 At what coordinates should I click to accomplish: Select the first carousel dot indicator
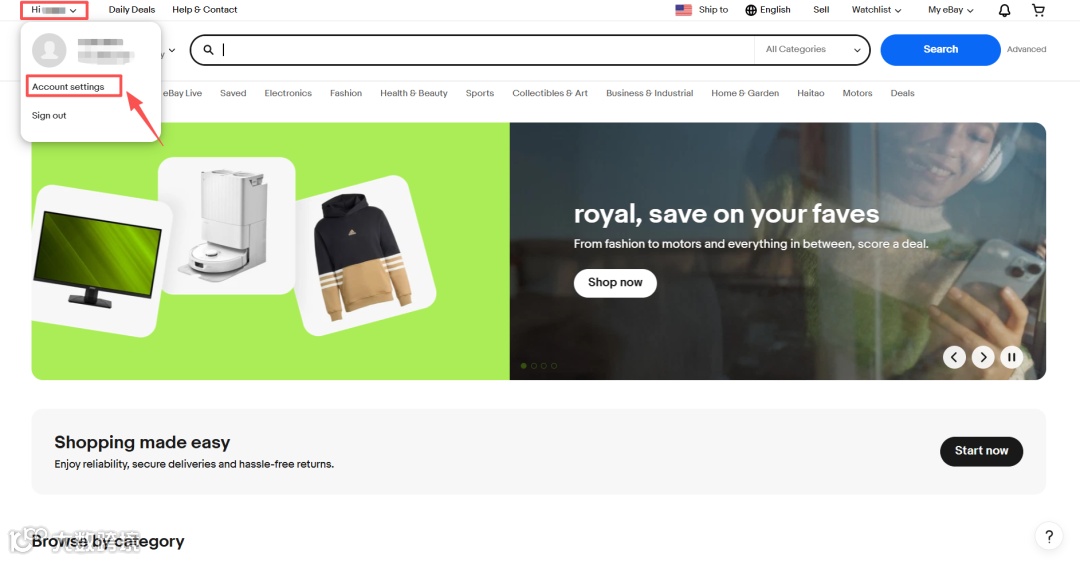523,366
